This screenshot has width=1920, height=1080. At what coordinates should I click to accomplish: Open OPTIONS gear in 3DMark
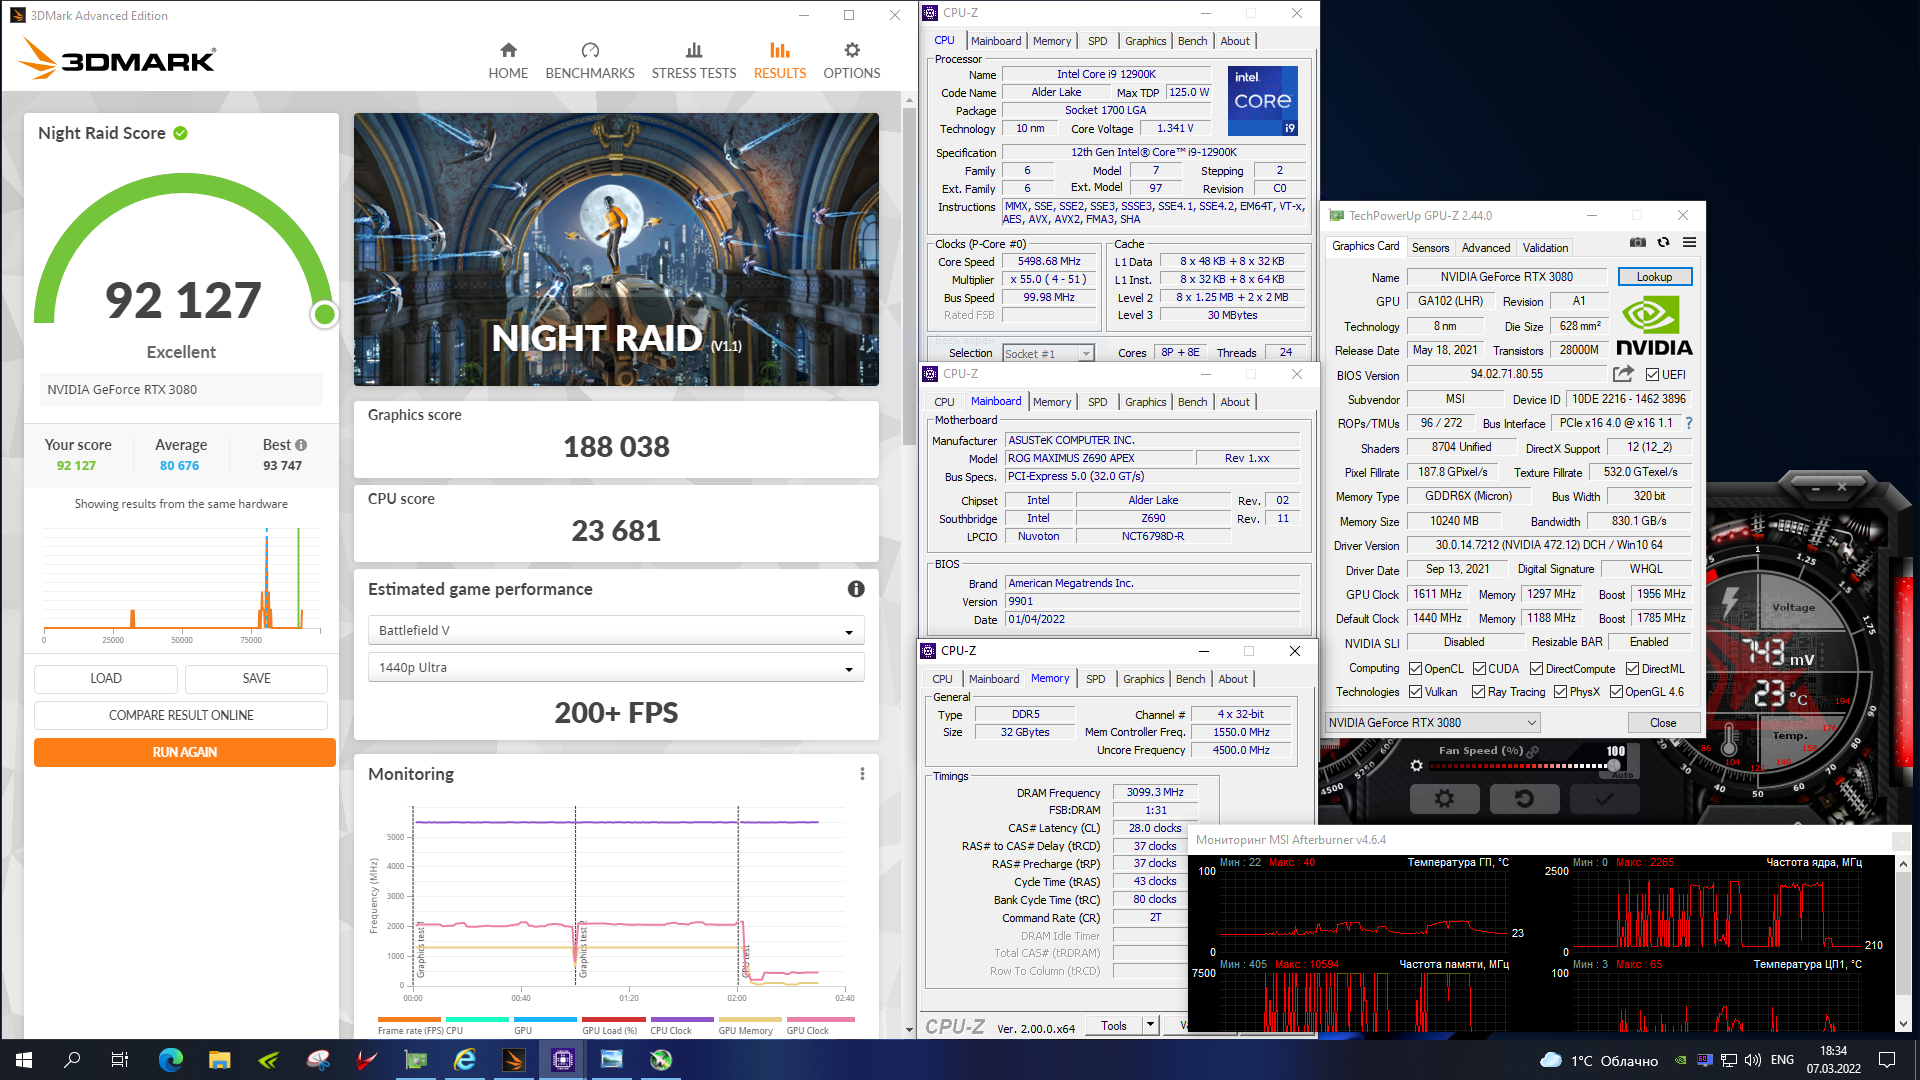[852, 61]
